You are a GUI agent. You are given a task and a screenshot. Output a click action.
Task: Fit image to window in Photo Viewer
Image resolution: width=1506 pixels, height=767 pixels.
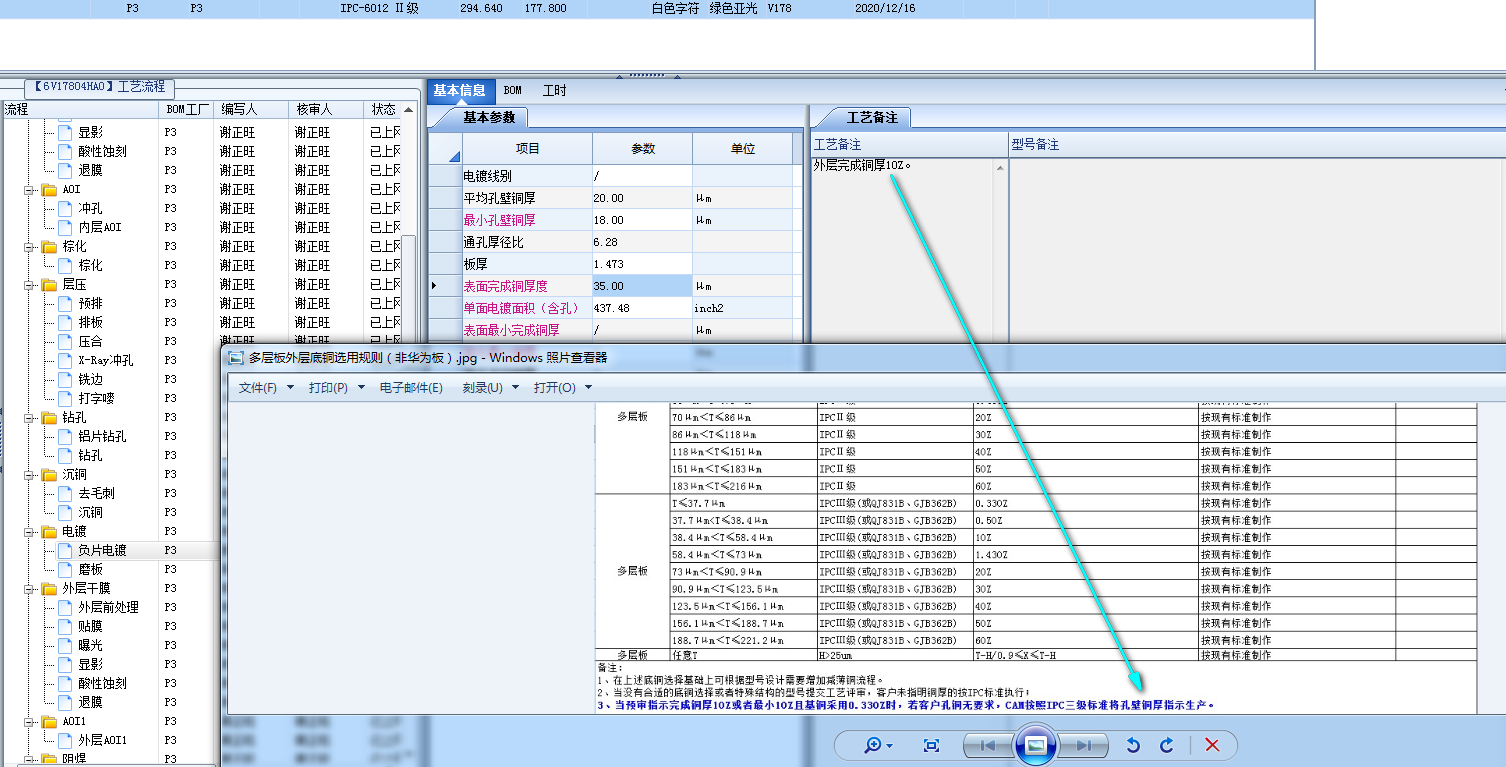[x=931, y=745]
